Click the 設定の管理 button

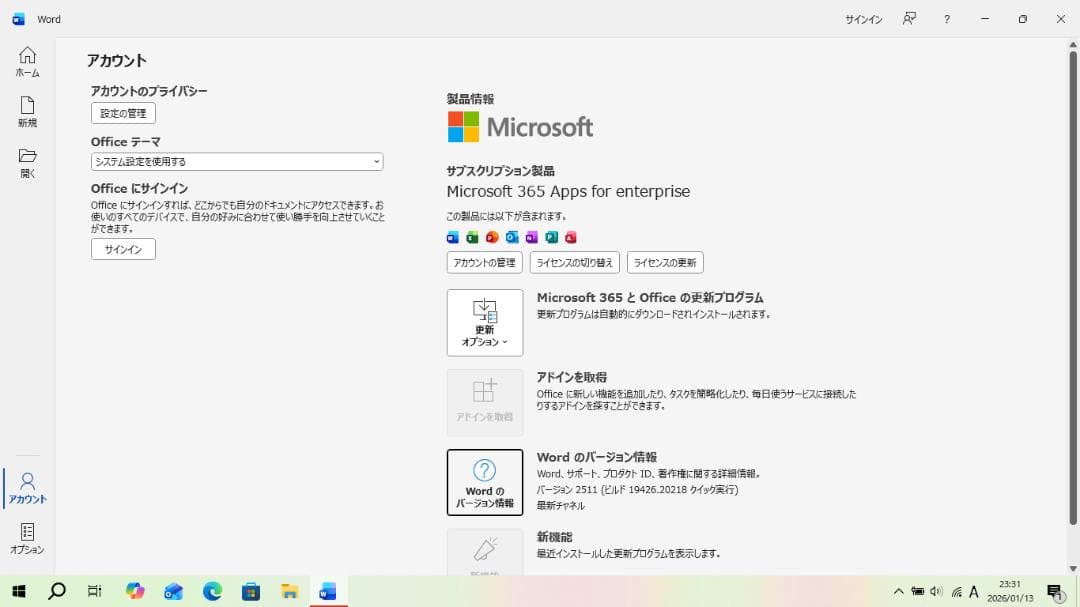pyautogui.click(x=122, y=113)
